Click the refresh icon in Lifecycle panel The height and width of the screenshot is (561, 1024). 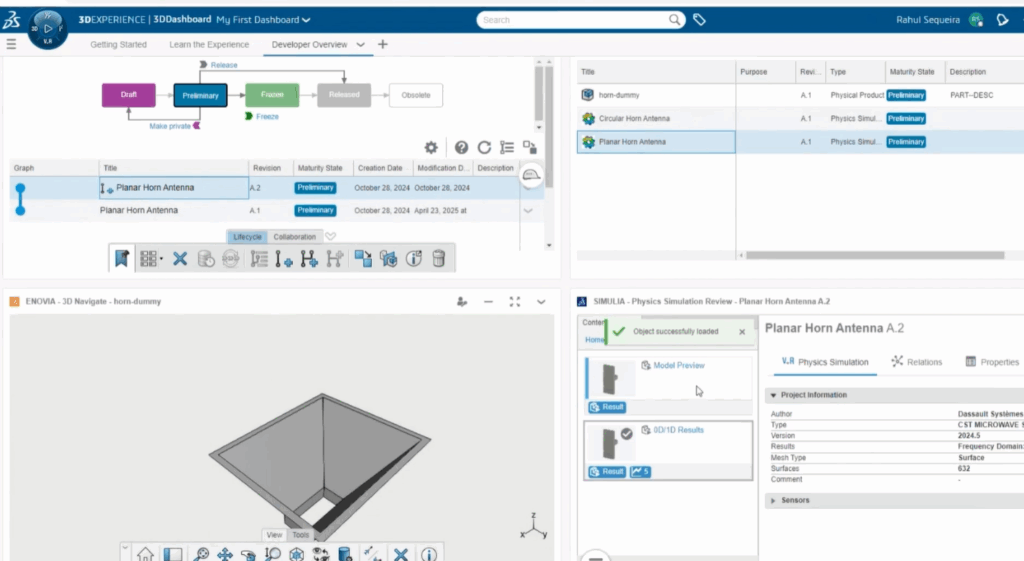484,147
